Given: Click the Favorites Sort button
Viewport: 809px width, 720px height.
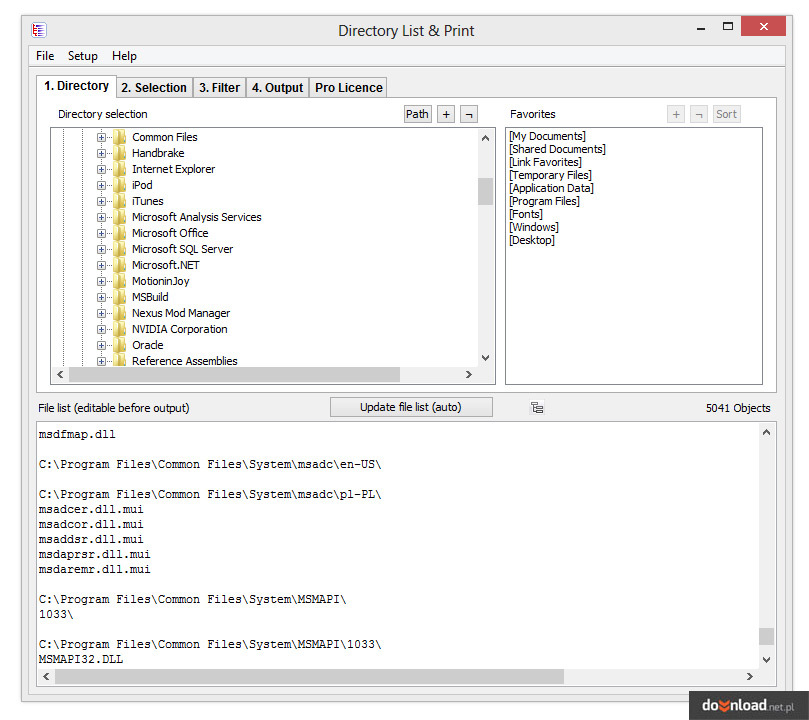Looking at the screenshot, I should (726, 114).
